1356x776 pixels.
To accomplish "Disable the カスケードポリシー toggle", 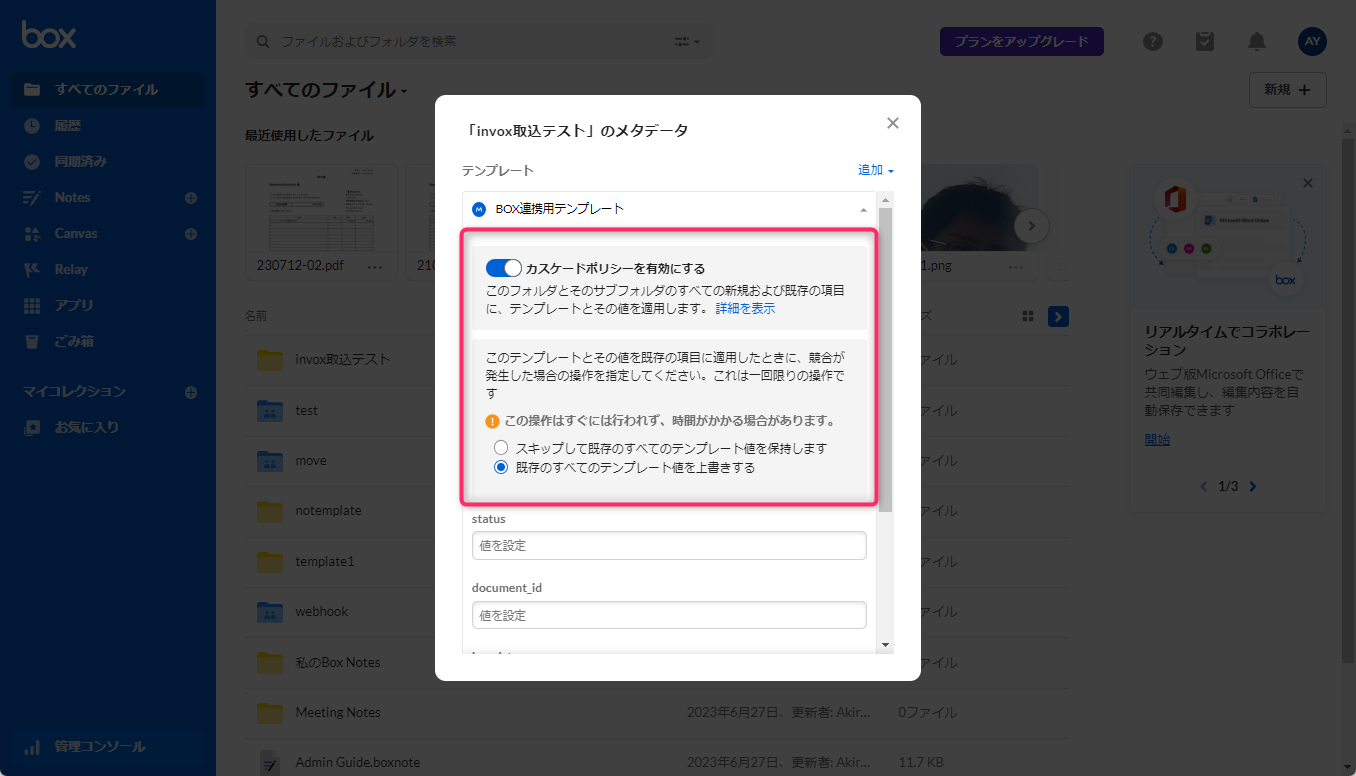I will coord(504,268).
